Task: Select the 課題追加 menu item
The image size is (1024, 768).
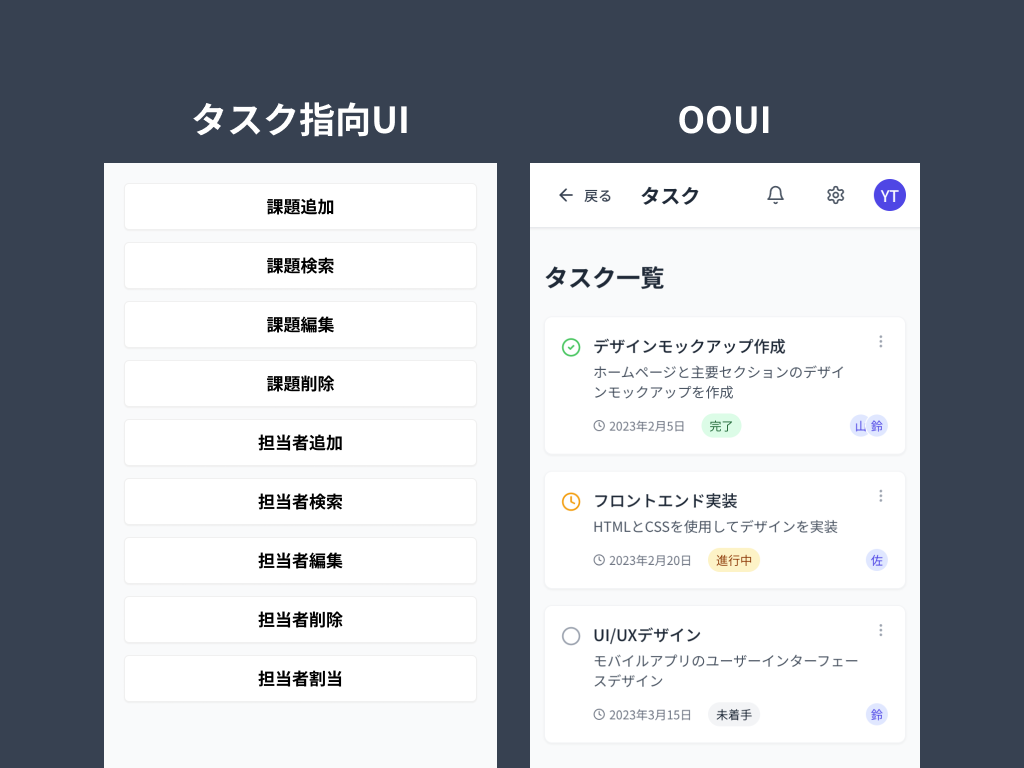Action: click(x=300, y=207)
